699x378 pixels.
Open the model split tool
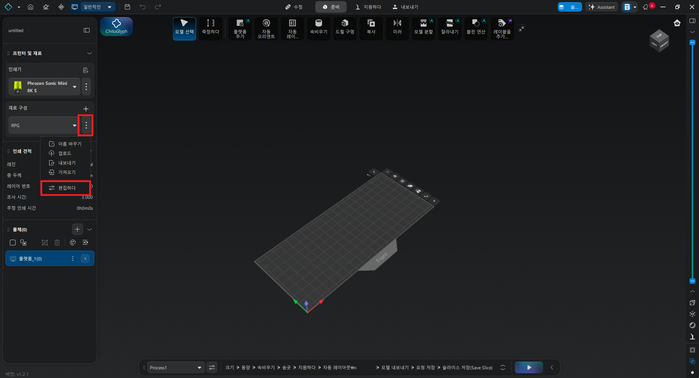coord(424,28)
